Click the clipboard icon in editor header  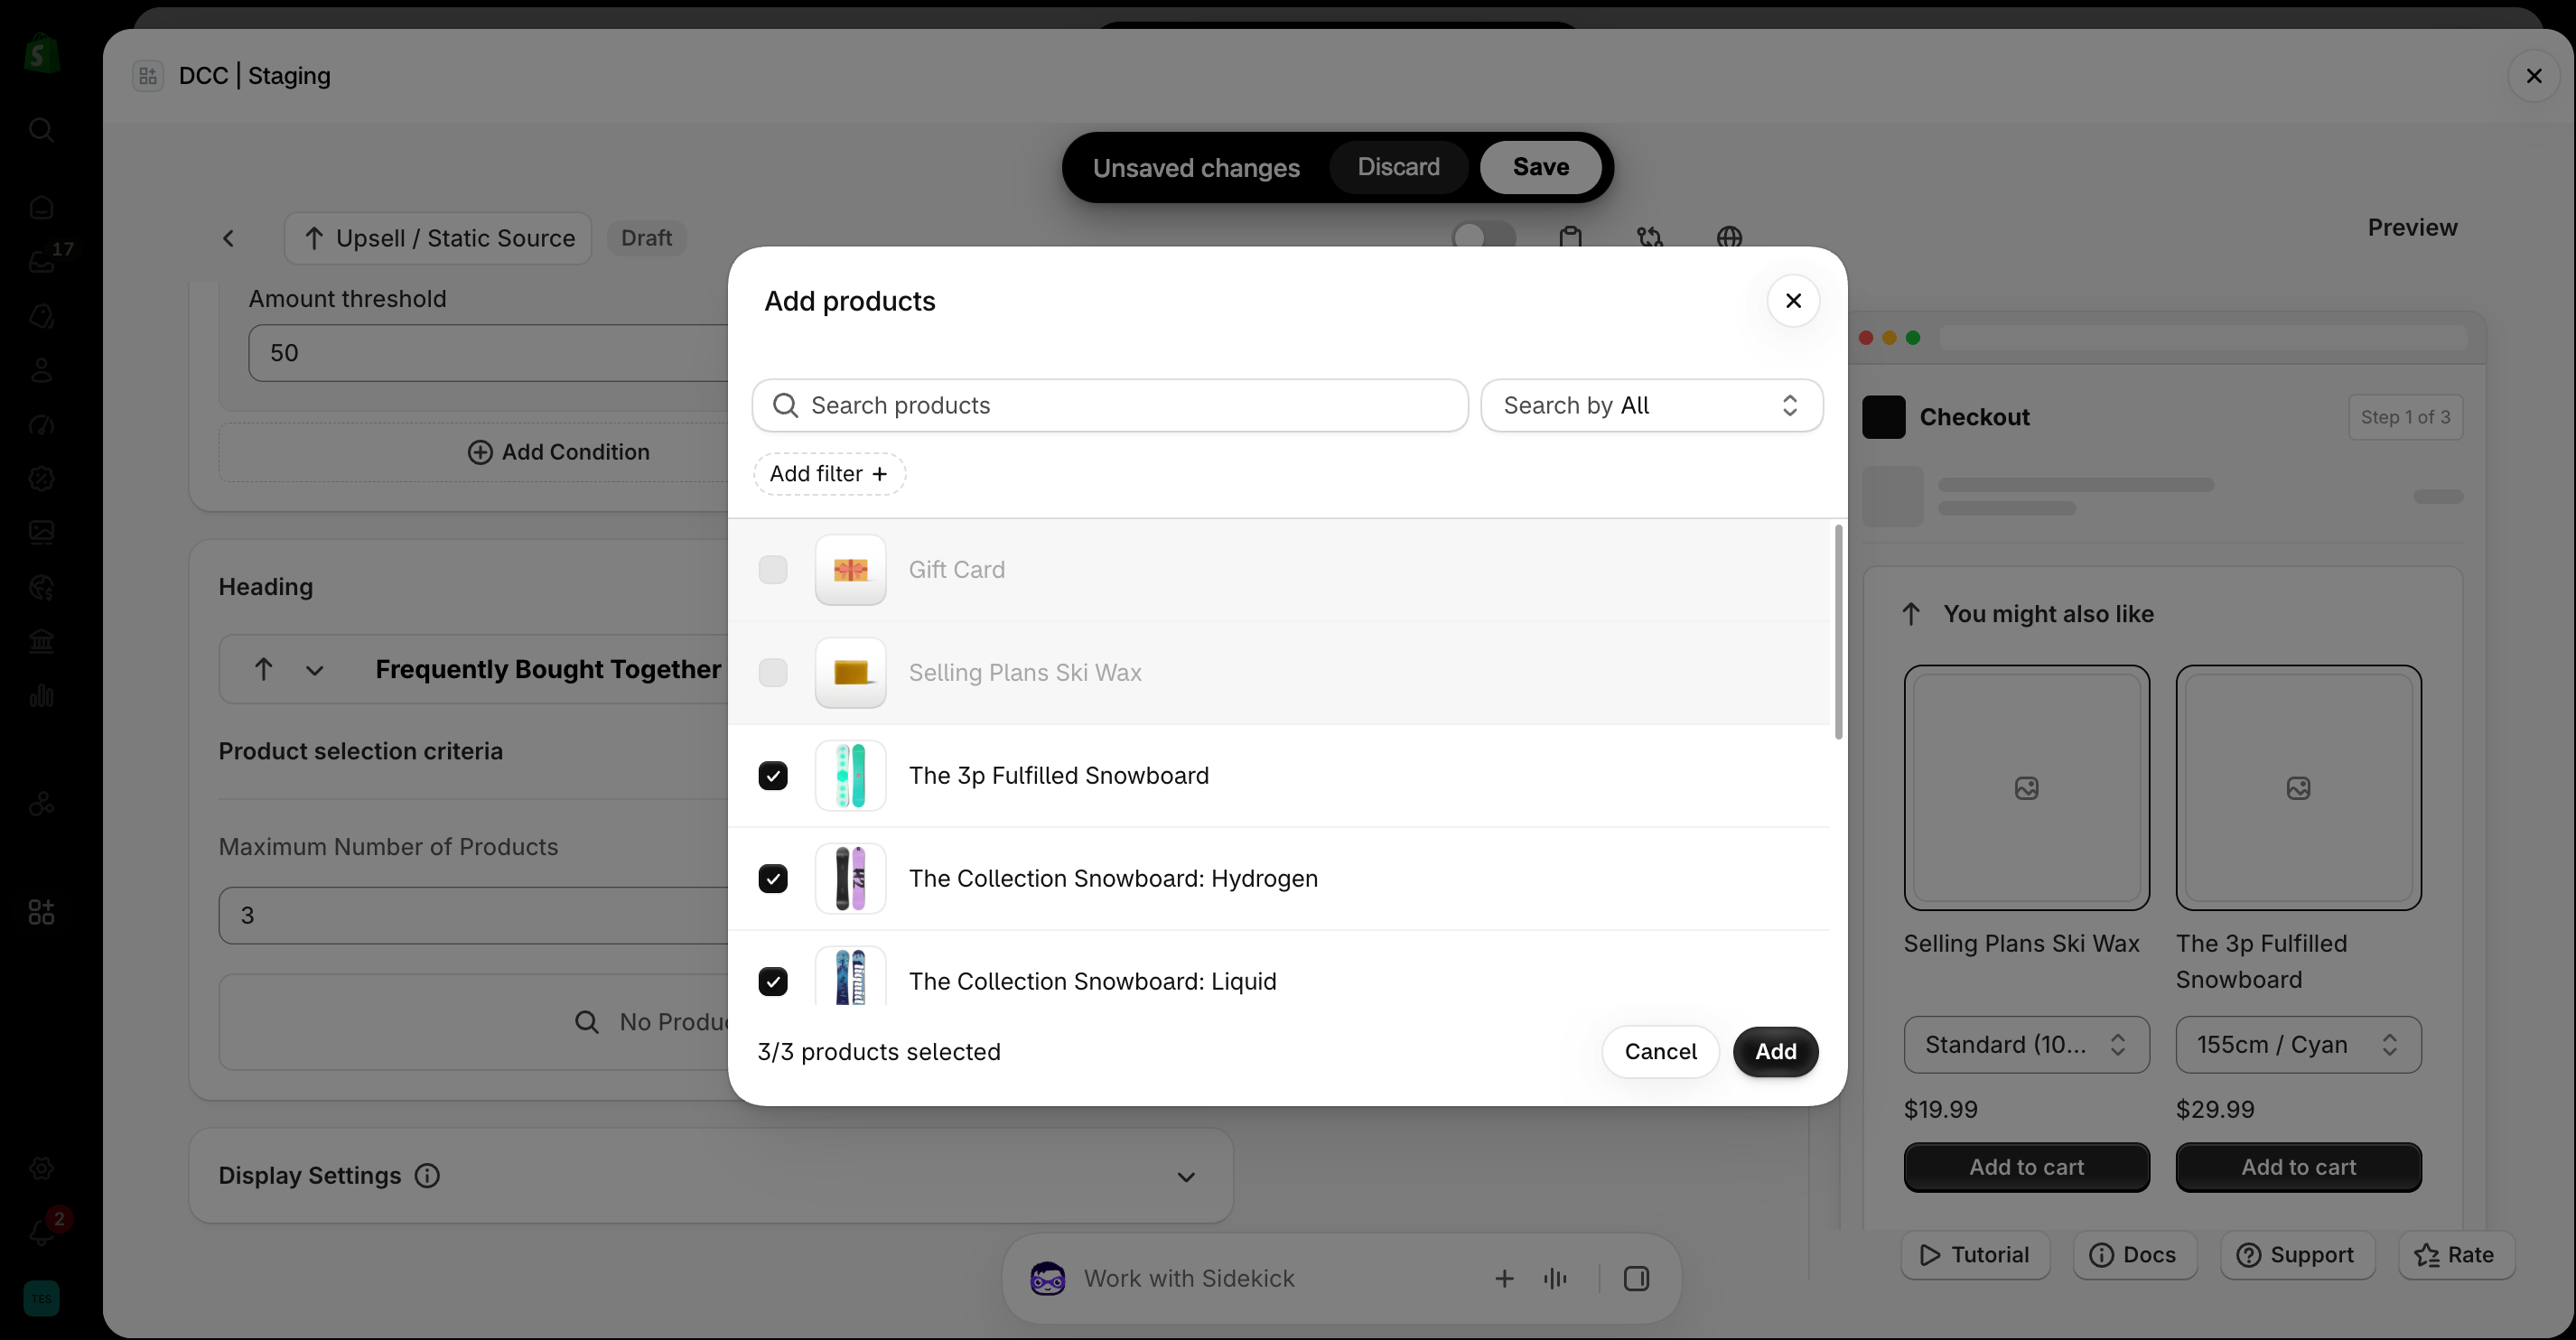(1570, 238)
